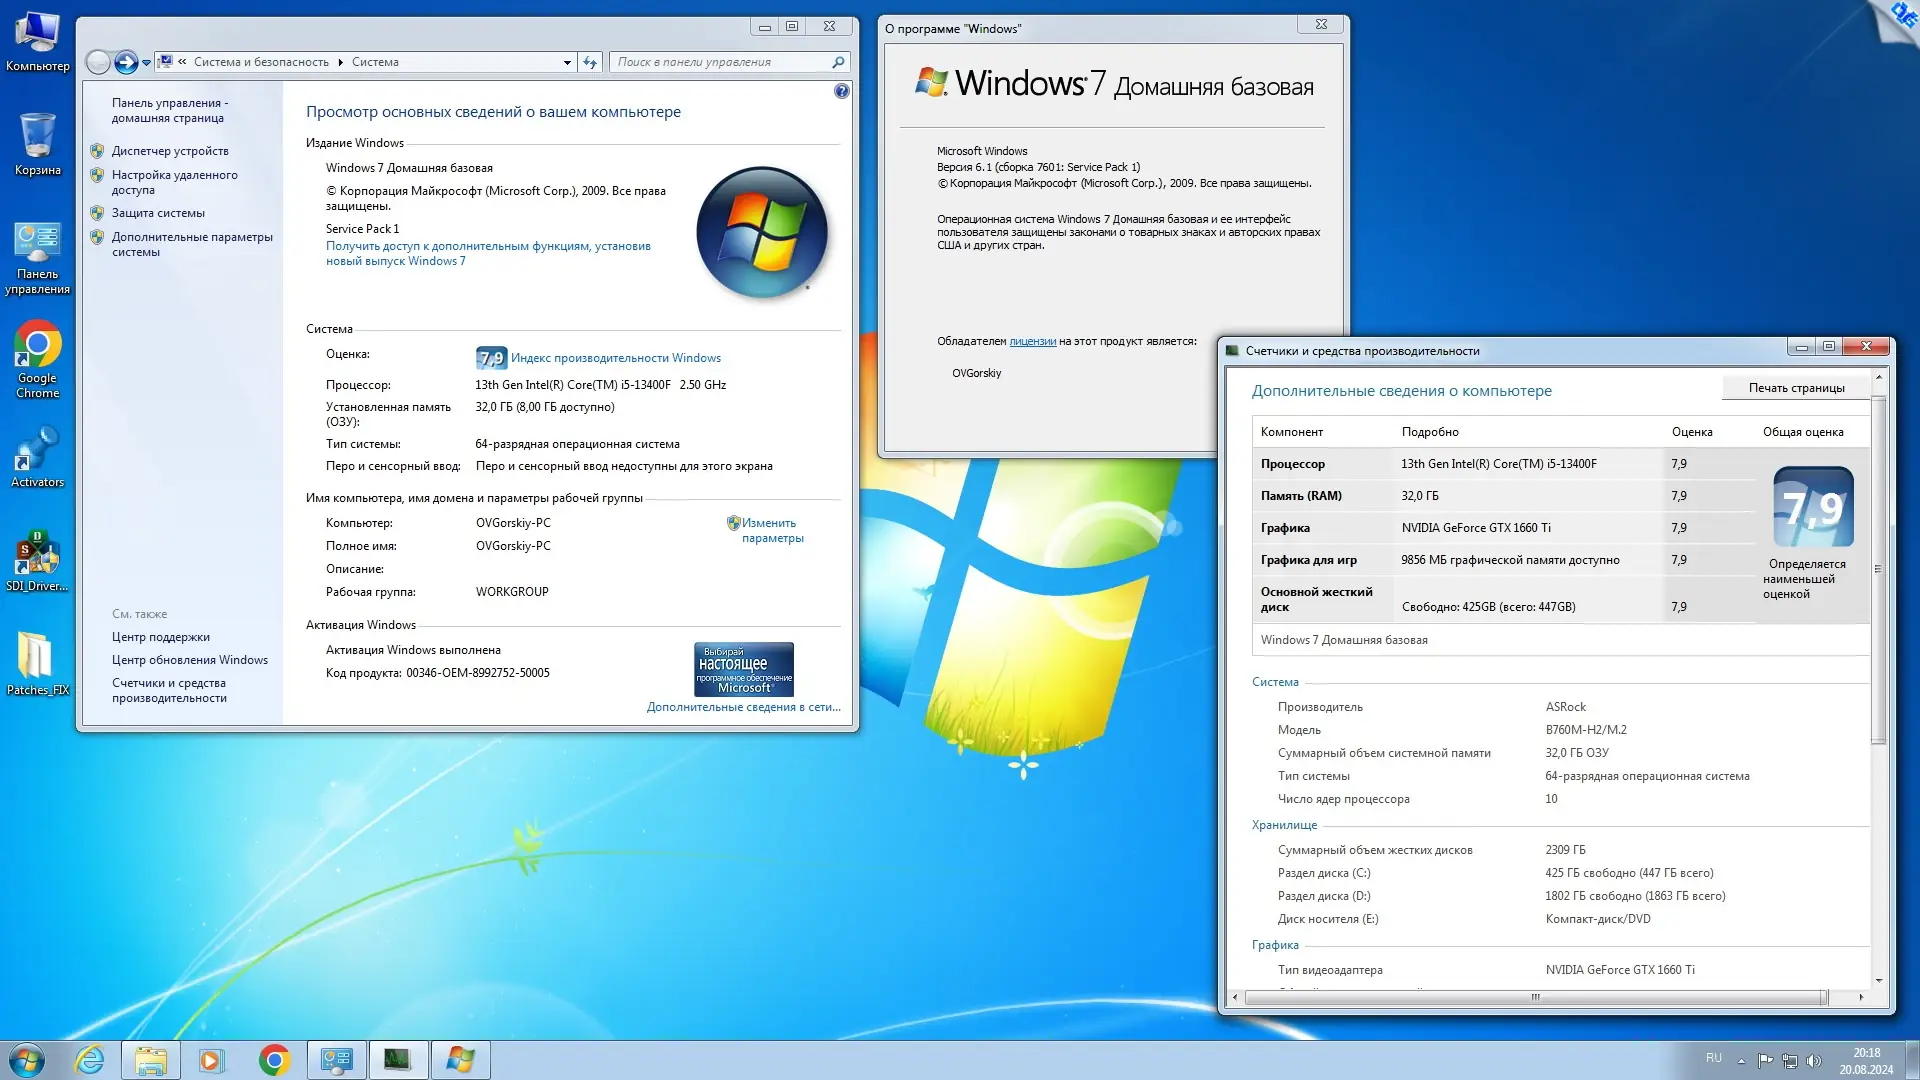Click the Печать страницы button
Viewport: 1920px width, 1080px height.
(1796, 388)
